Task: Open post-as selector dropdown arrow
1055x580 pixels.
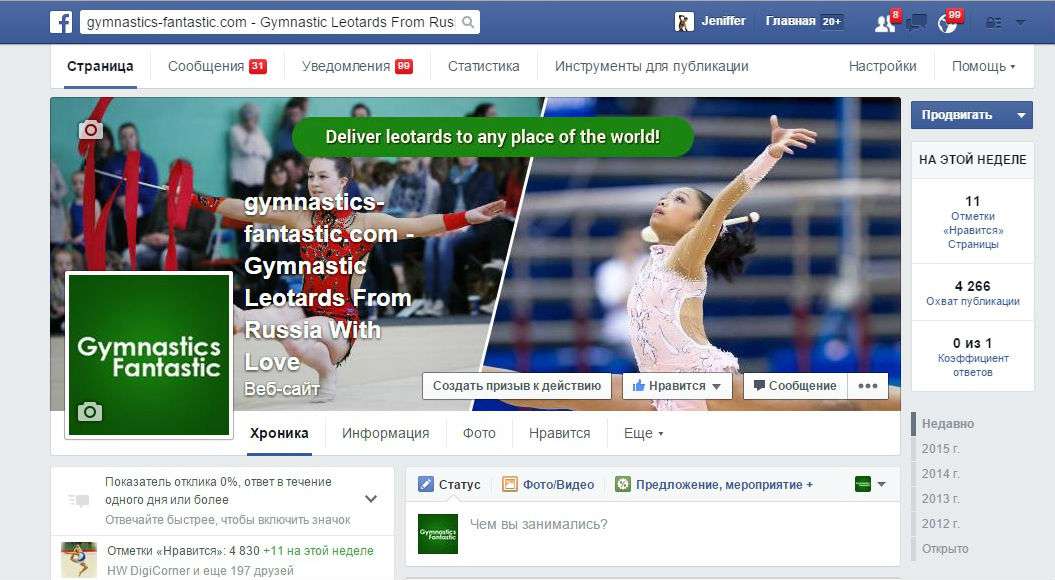Action: 882,484
